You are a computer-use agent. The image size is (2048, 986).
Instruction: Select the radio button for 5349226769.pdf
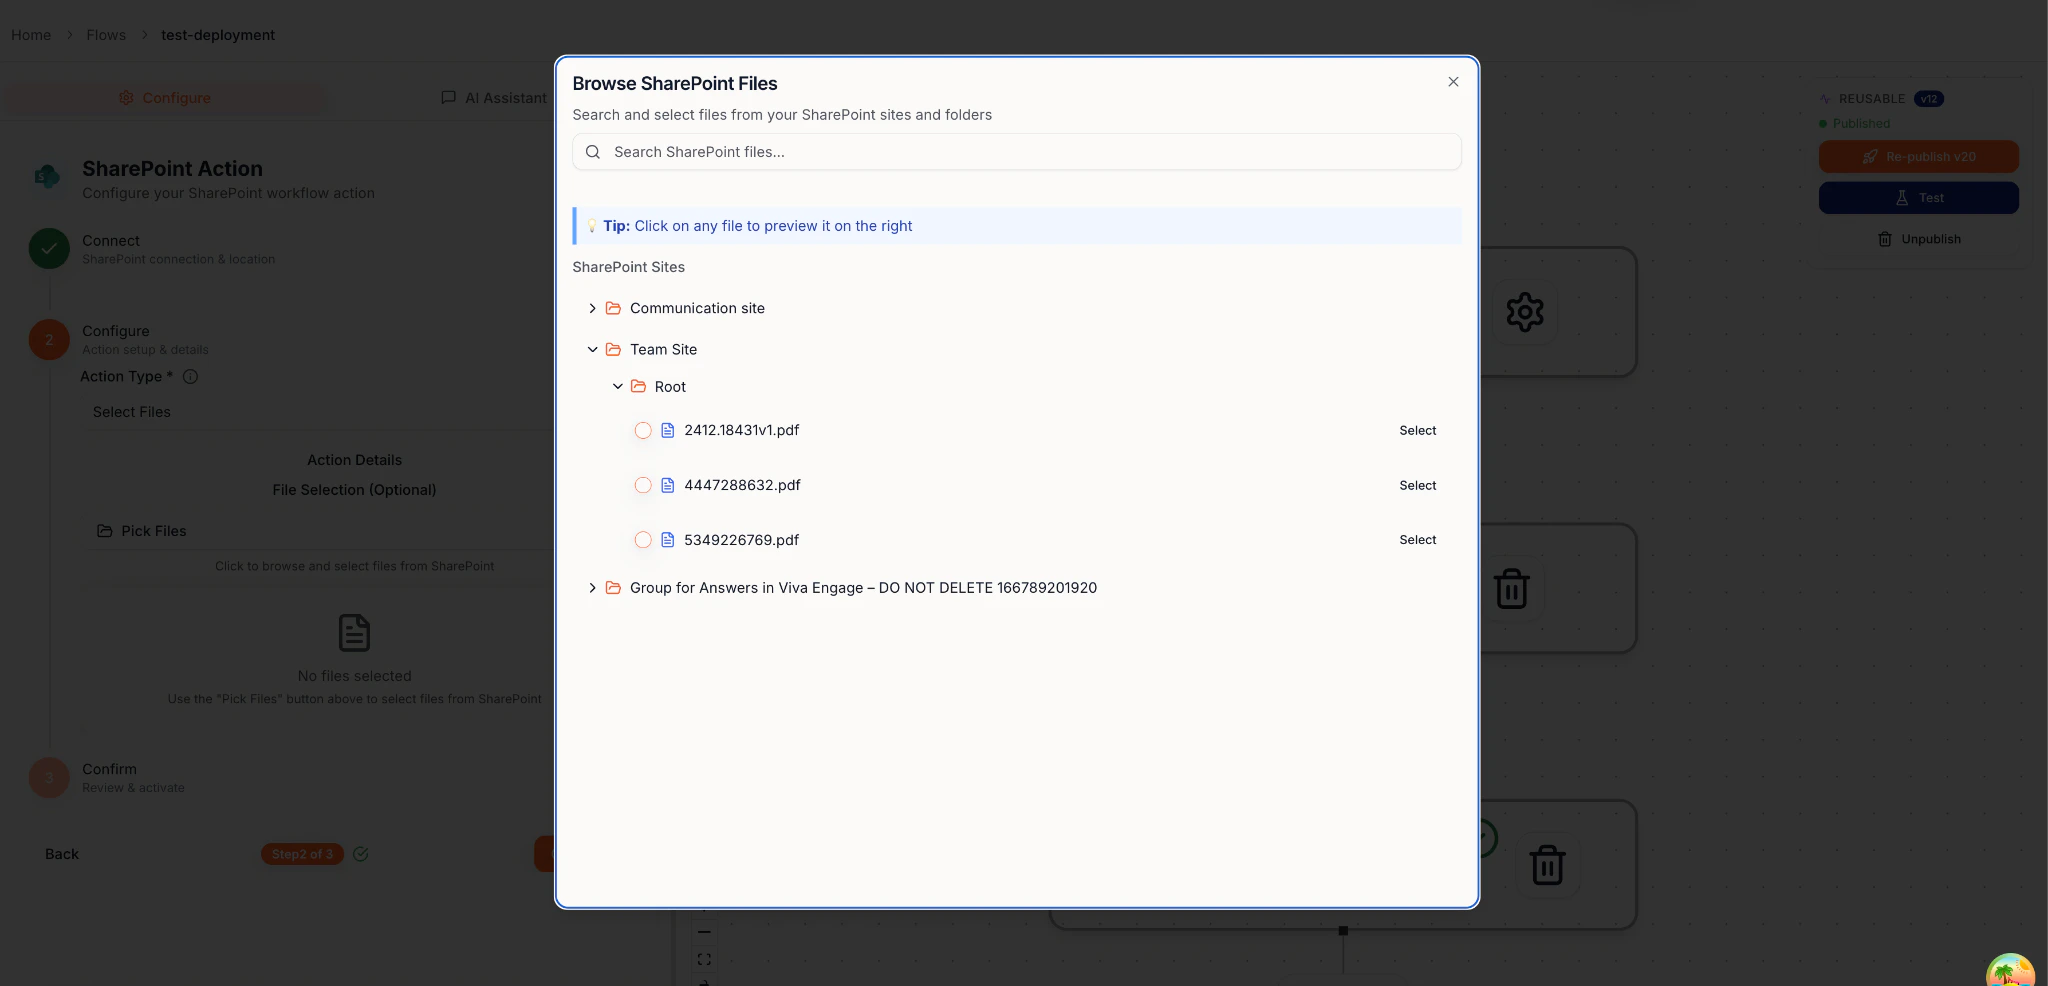click(x=643, y=540)
